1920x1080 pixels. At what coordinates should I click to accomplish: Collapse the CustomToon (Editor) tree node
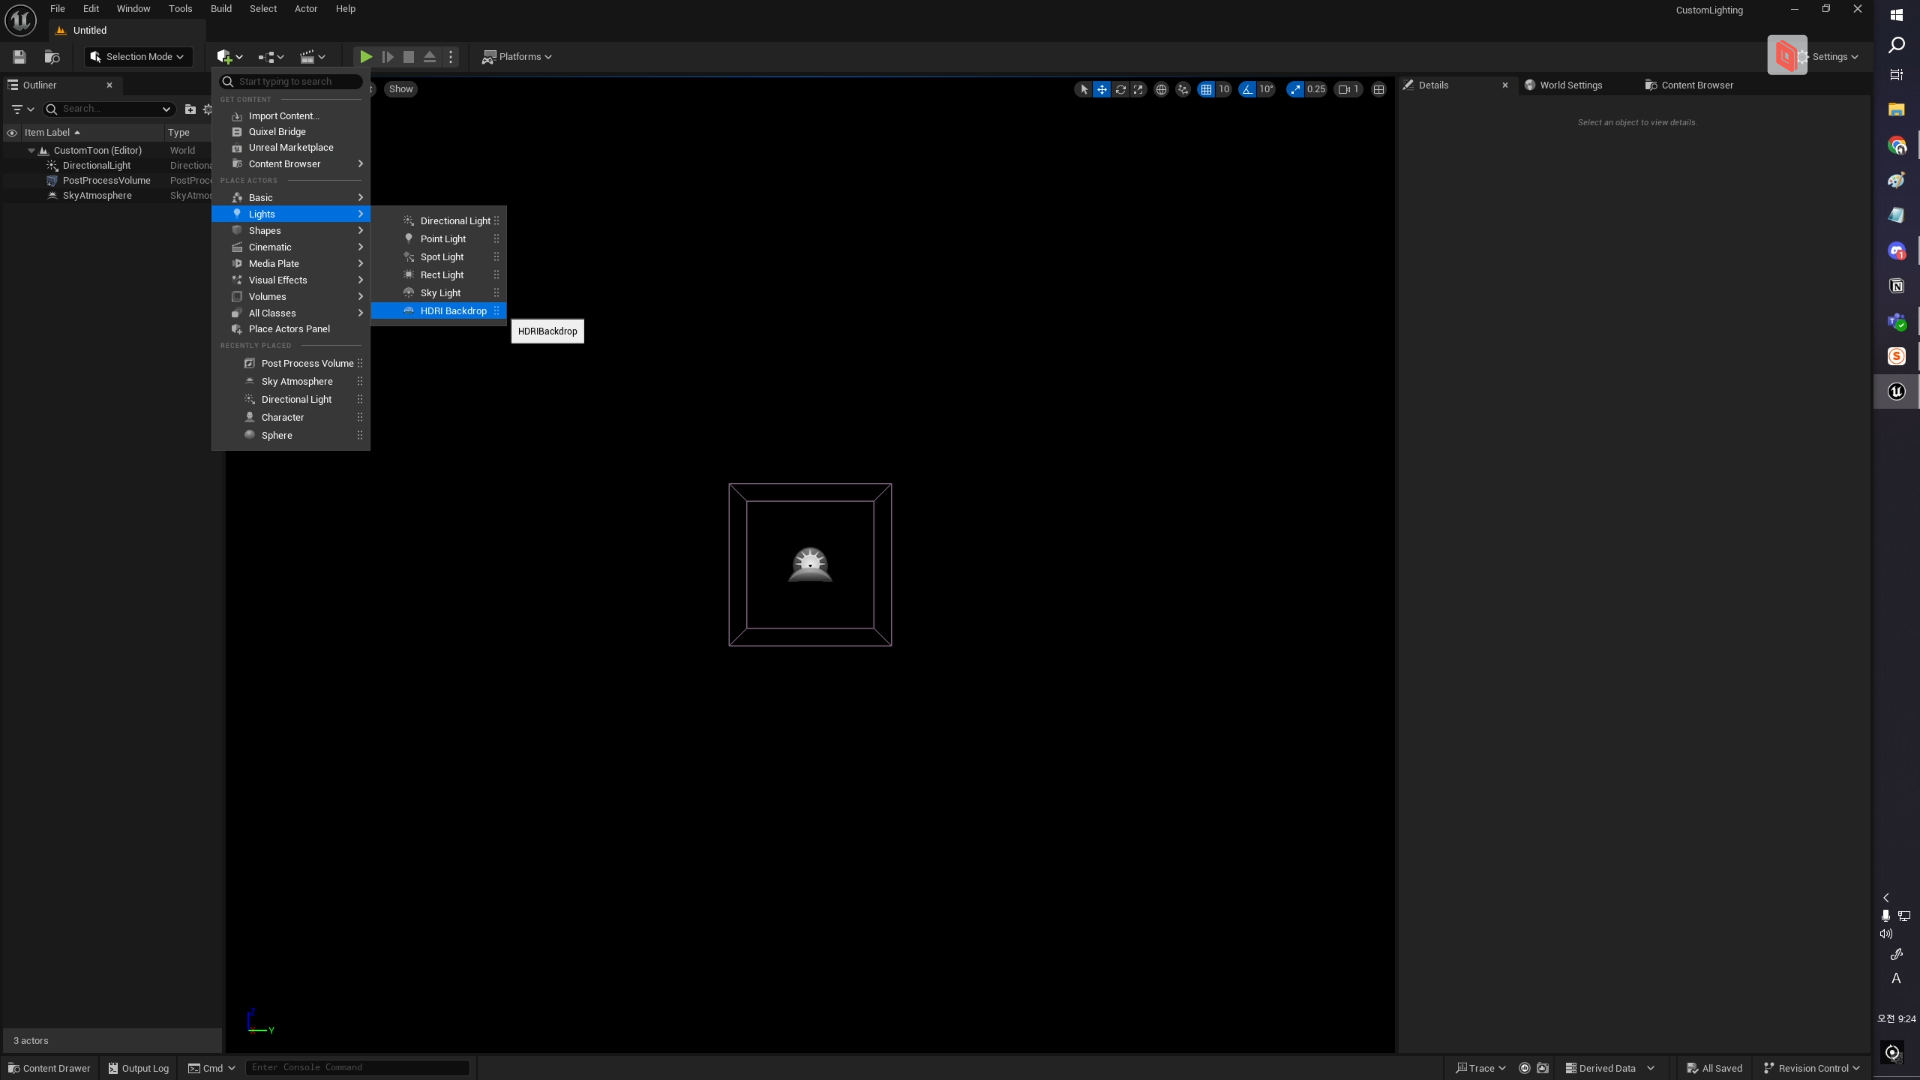[x=31, y=151]
